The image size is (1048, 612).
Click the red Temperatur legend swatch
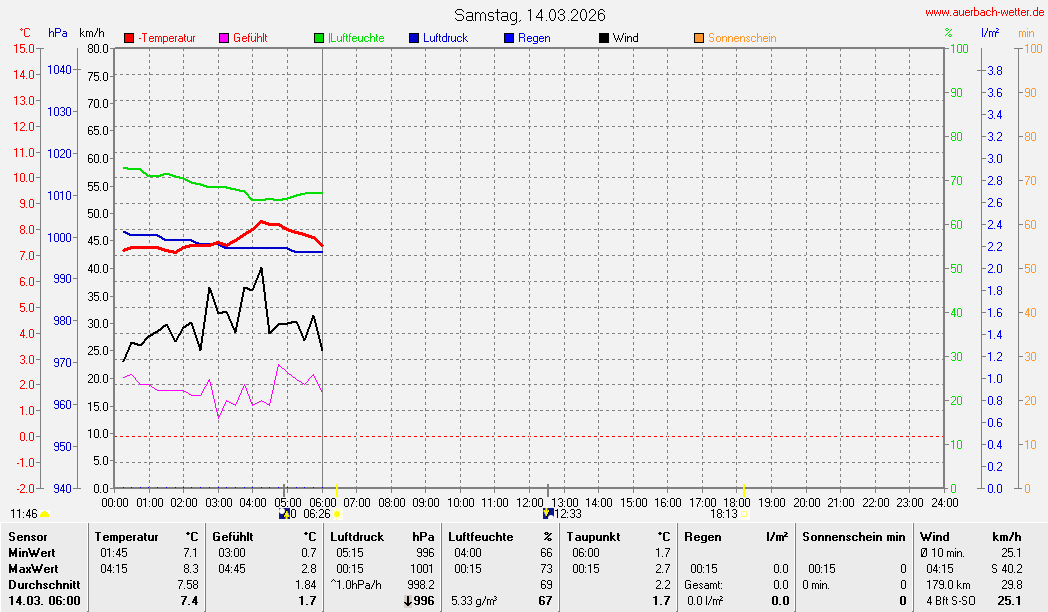[129, 38]
